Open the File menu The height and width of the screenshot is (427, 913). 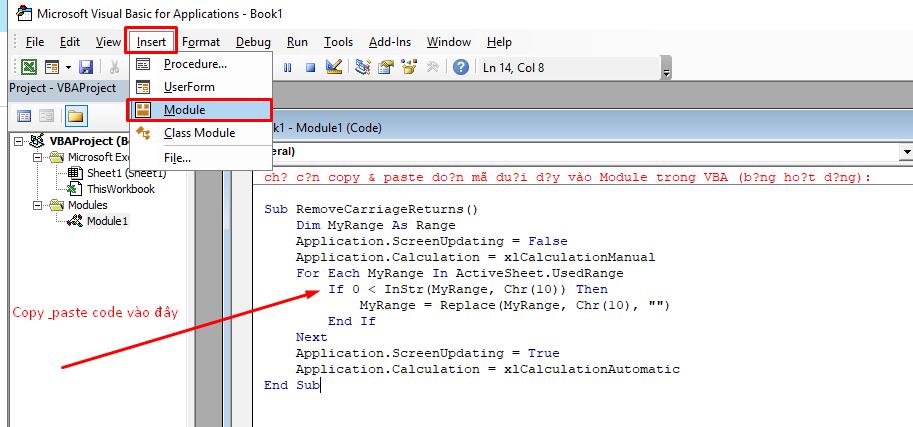coord(35,42)
